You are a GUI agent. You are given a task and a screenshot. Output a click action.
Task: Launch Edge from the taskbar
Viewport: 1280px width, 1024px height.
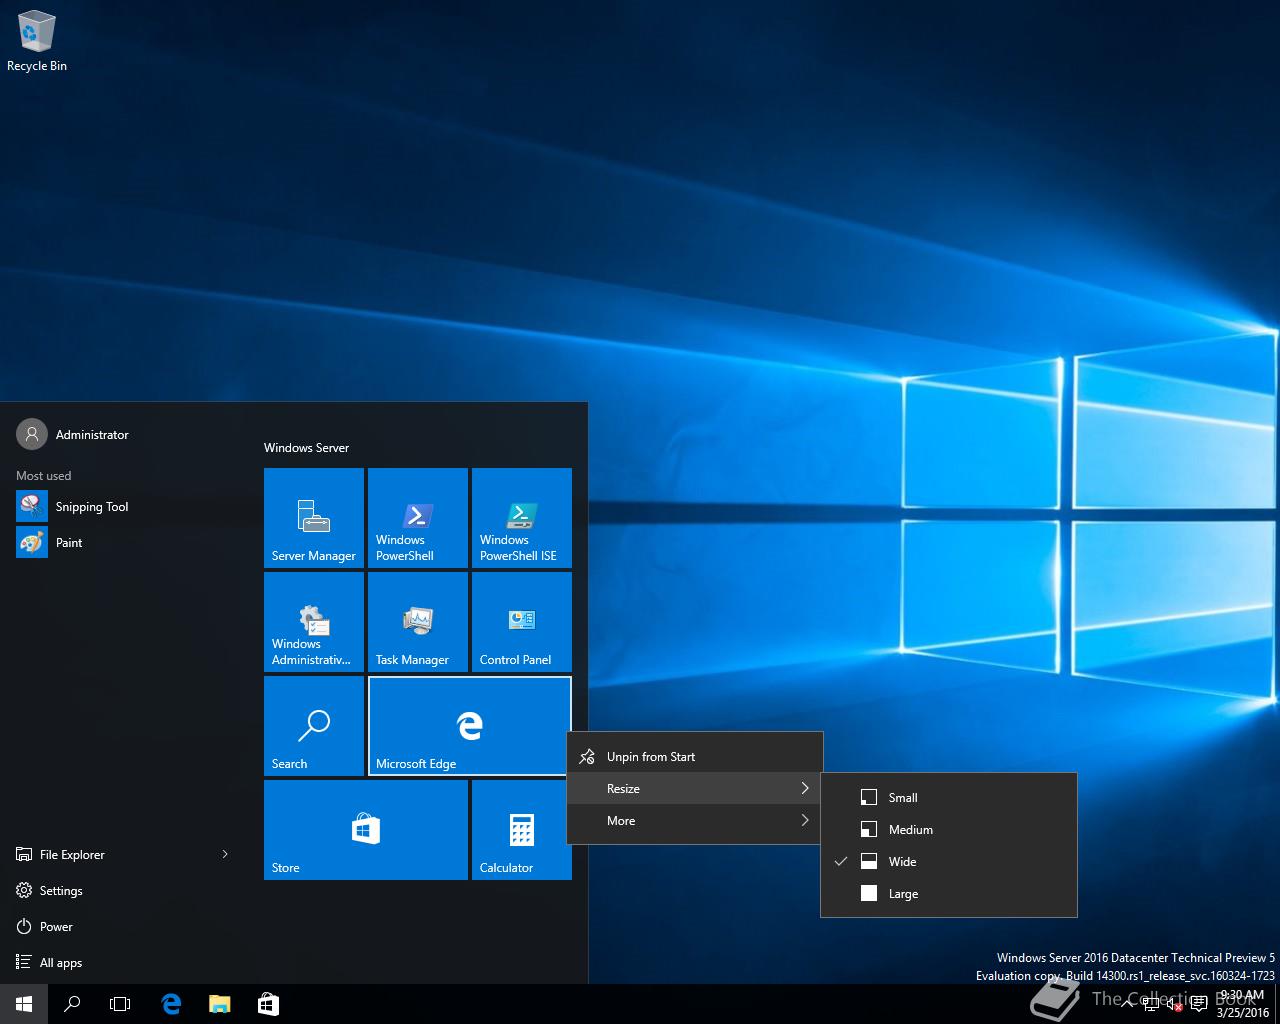pos(171,1004)
